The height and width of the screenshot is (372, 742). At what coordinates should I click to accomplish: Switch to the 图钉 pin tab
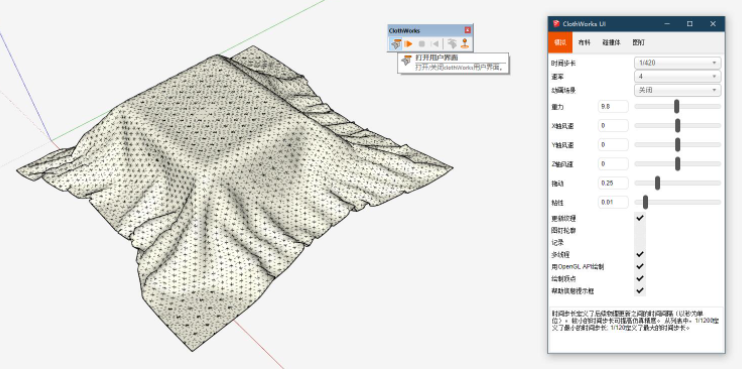[x=638, y=42]
